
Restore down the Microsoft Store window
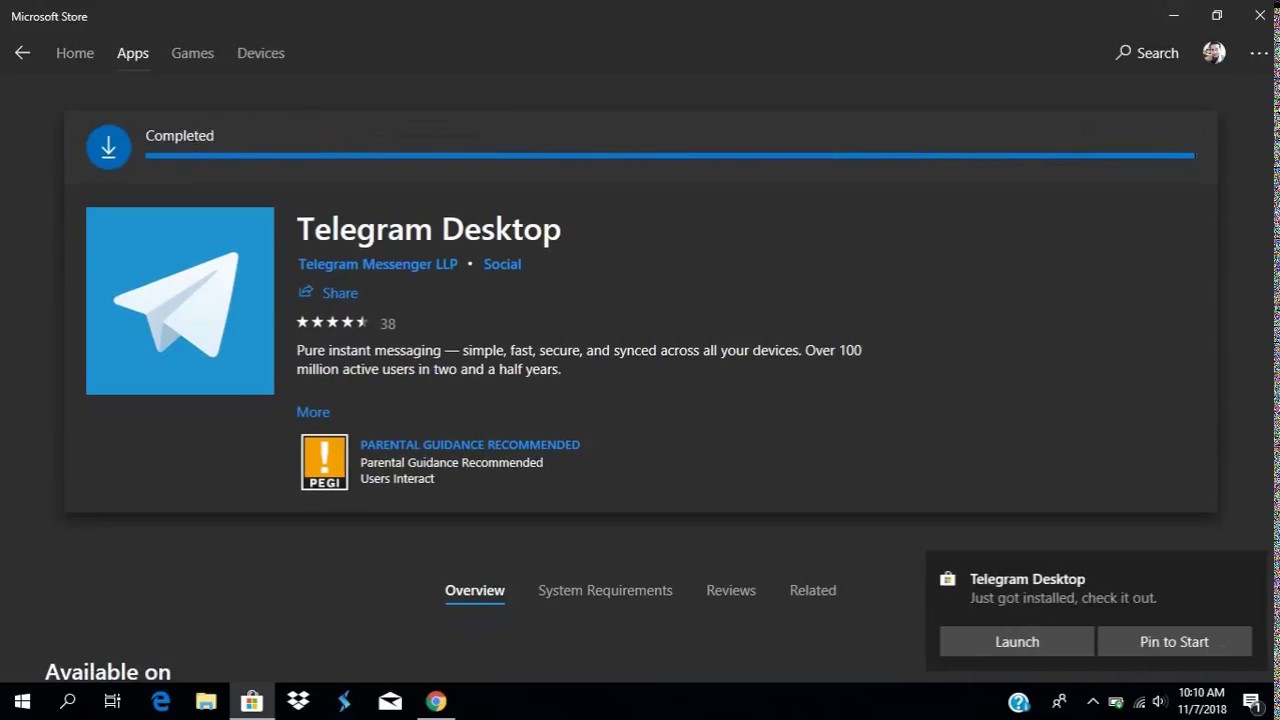(1217, 16)
